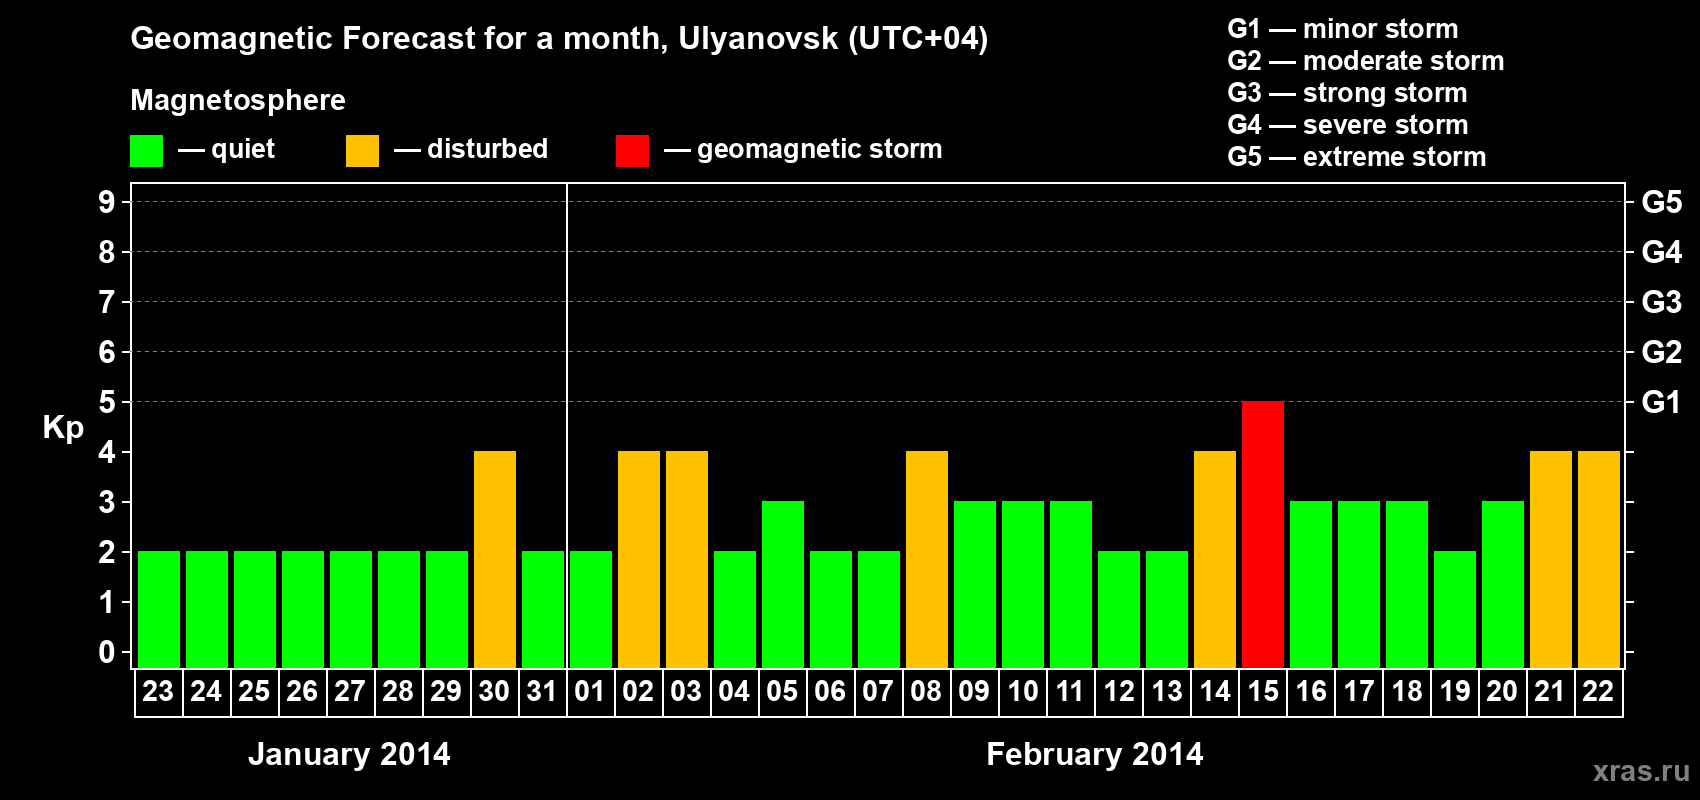Screen dimensions: 1700x800
Task: Select the orange bar for February 21
Action: tap(1551, 560)
